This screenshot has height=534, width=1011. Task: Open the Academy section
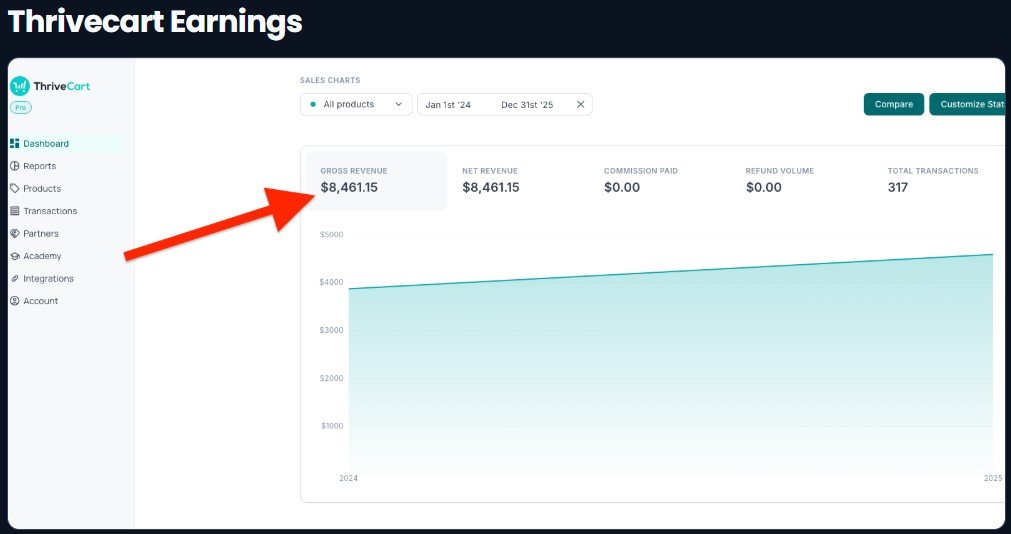click(x=35, y=256)
